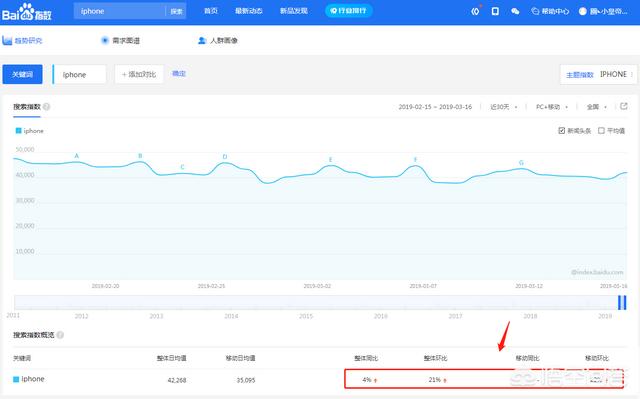Click the help icon beside 搜索指数
The image size is (640, 399).
point(47,107)
